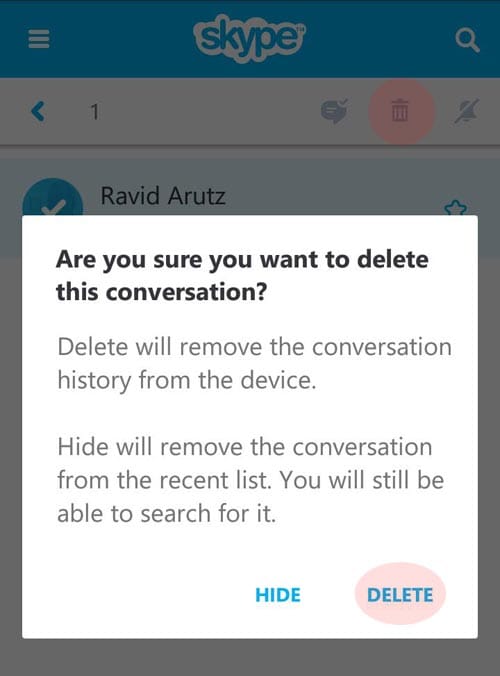Tap 'history from the device.' line

187,380
